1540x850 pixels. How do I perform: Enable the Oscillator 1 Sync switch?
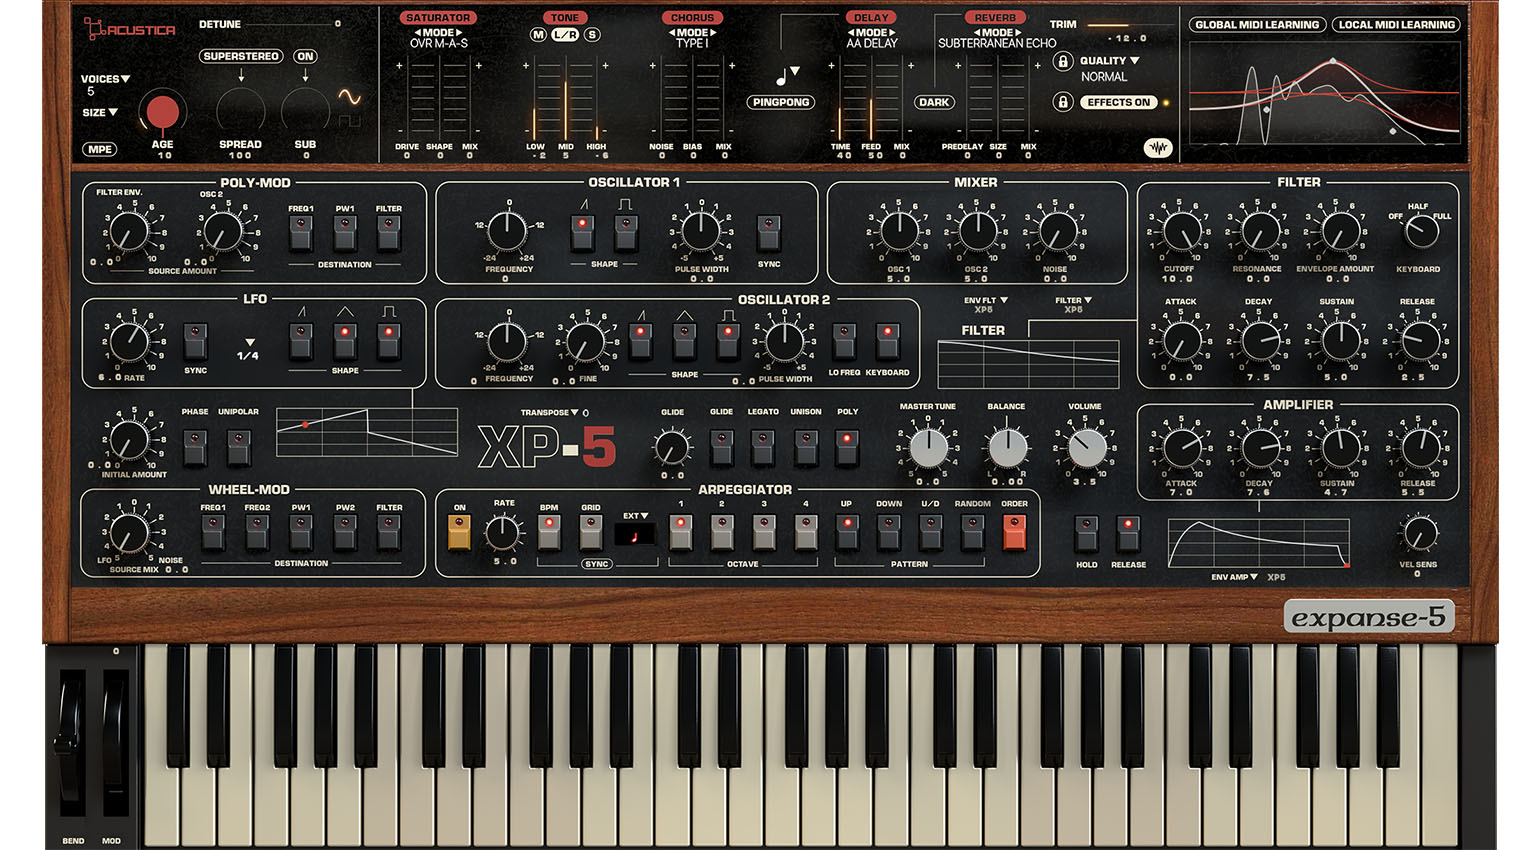[x=769, y=234]
